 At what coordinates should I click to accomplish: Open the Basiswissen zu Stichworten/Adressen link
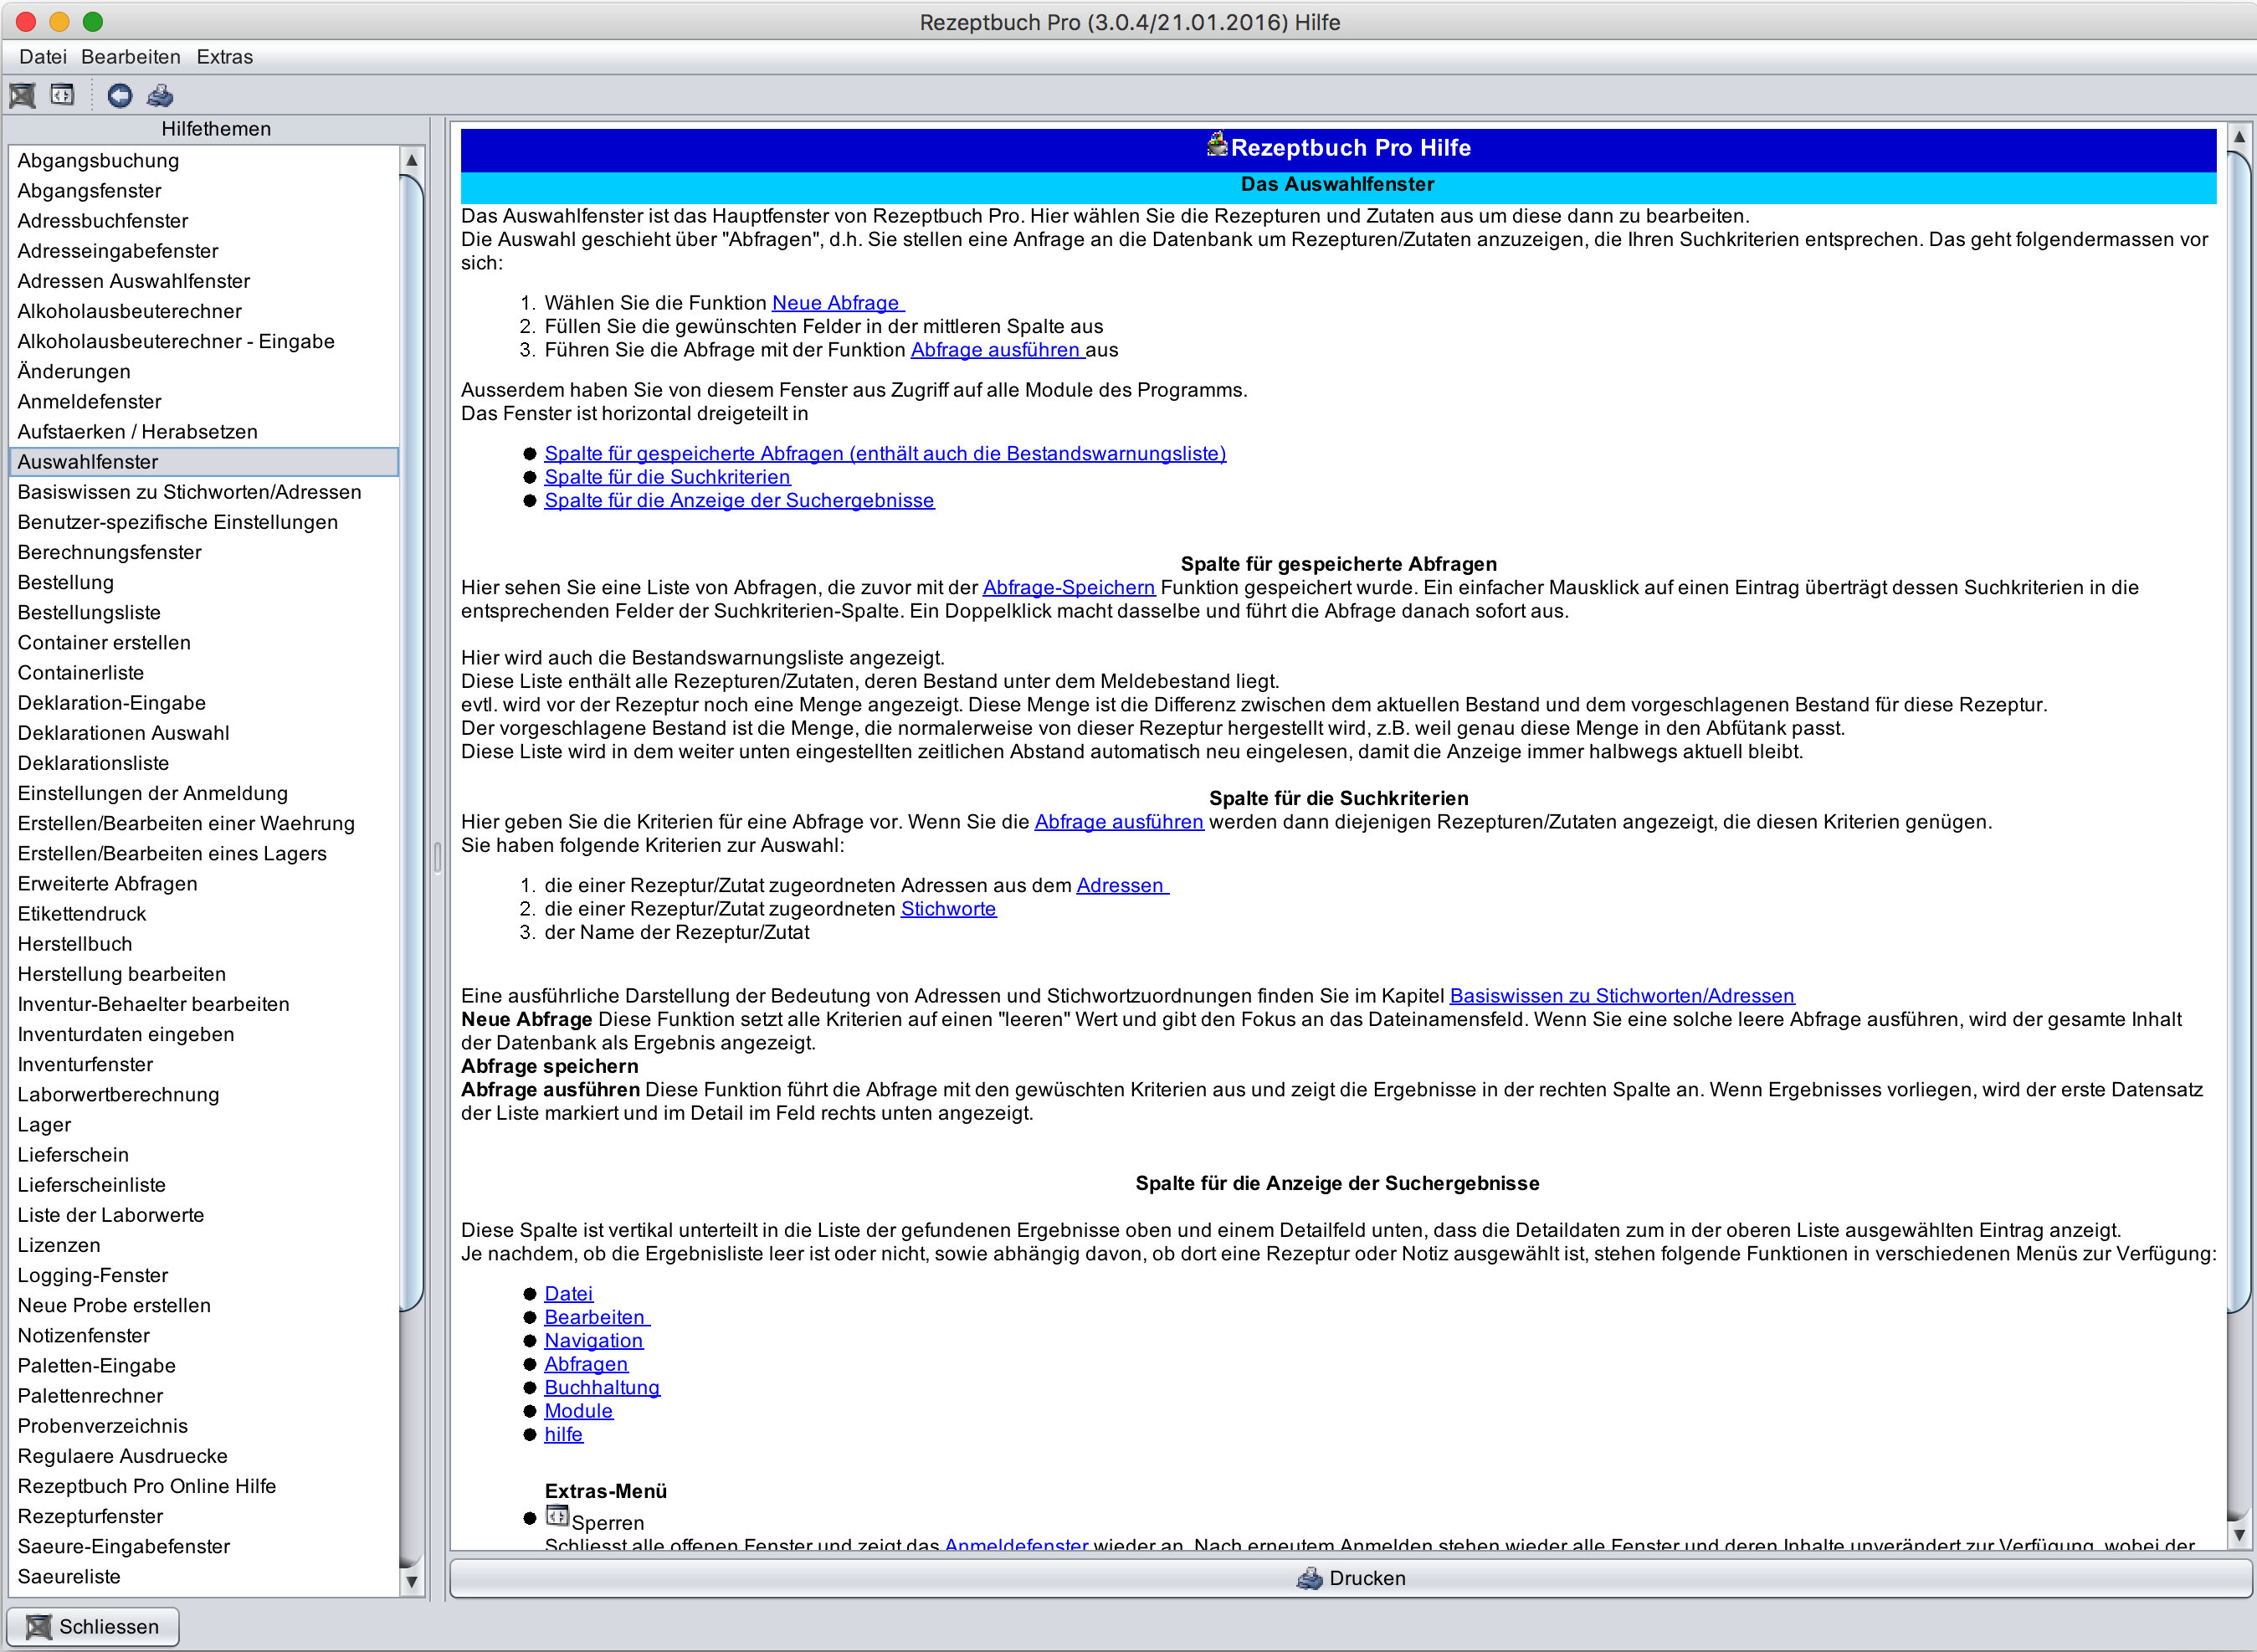(1621, 996)
